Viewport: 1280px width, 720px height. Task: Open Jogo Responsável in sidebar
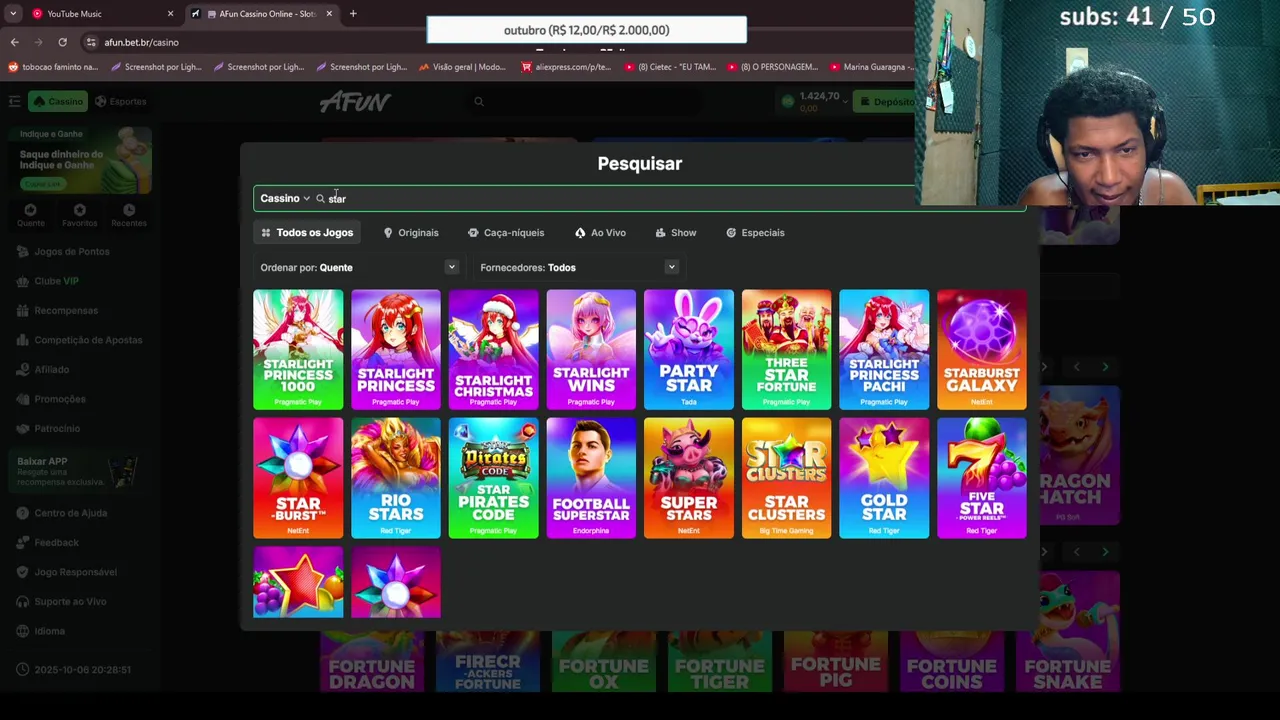[67, 572]
